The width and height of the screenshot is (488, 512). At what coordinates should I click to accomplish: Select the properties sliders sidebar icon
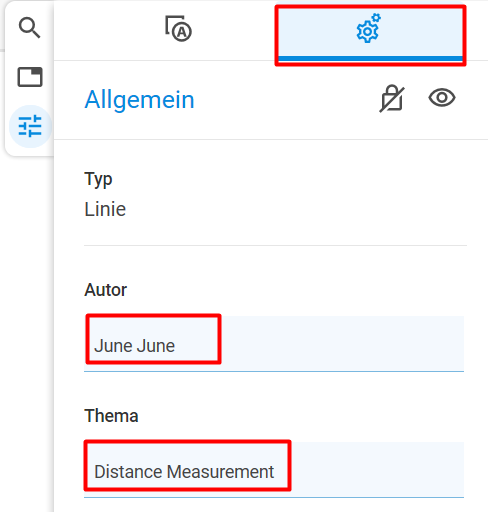tap(30, 126)
